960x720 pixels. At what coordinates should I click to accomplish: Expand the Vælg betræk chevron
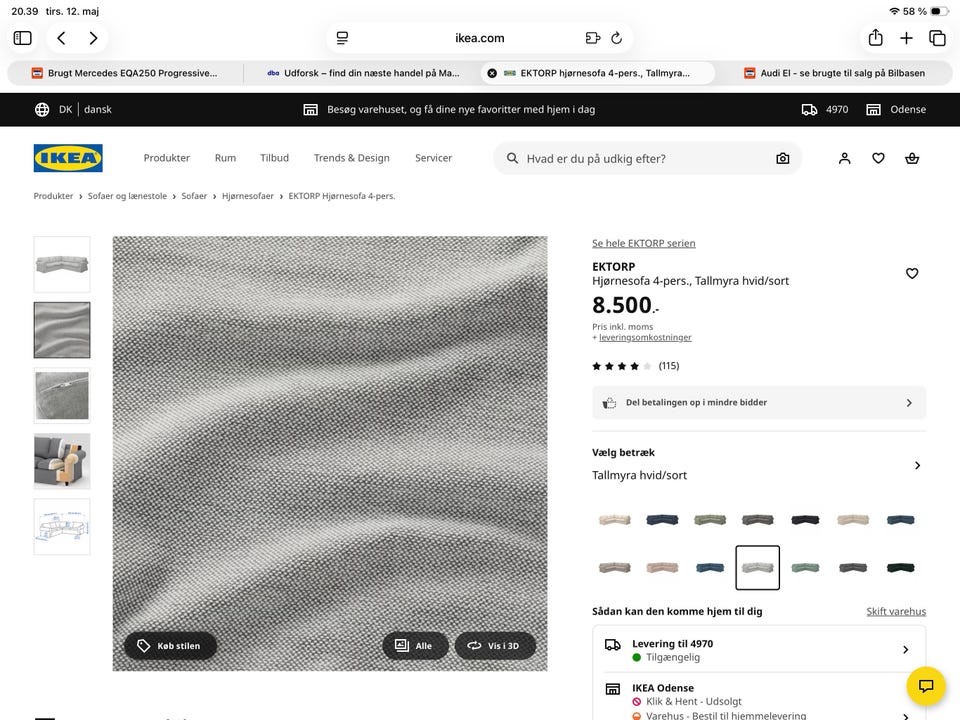(917, 465)
